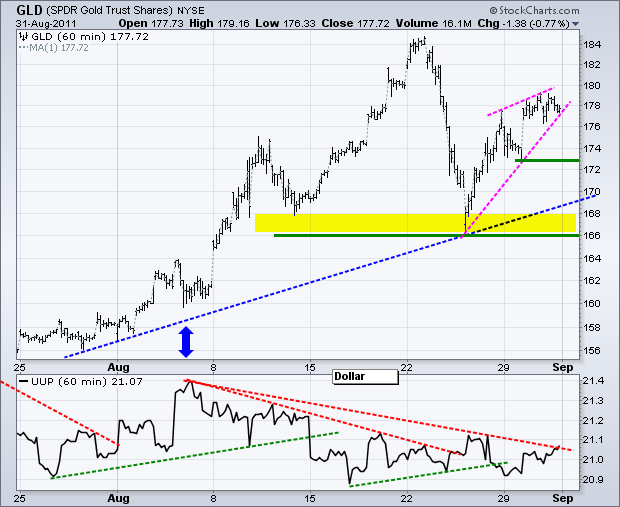Click the Open 177.73 value

pos(151,23)
